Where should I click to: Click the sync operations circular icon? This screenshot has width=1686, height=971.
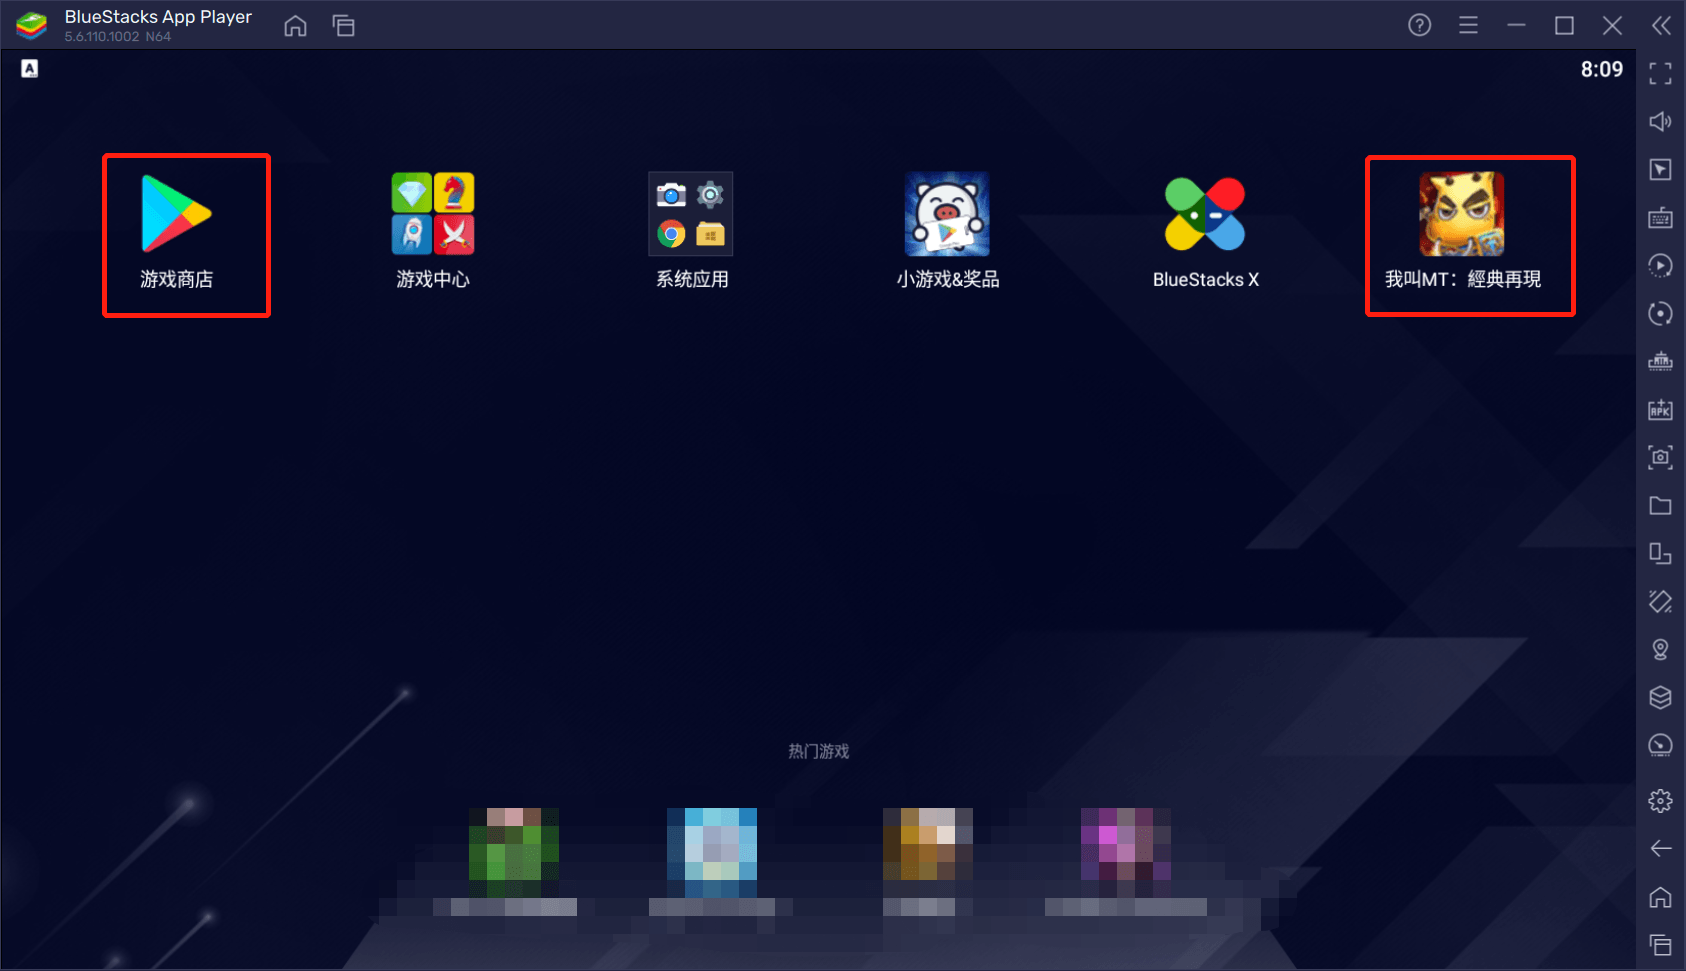click(x=1660, y=313)
